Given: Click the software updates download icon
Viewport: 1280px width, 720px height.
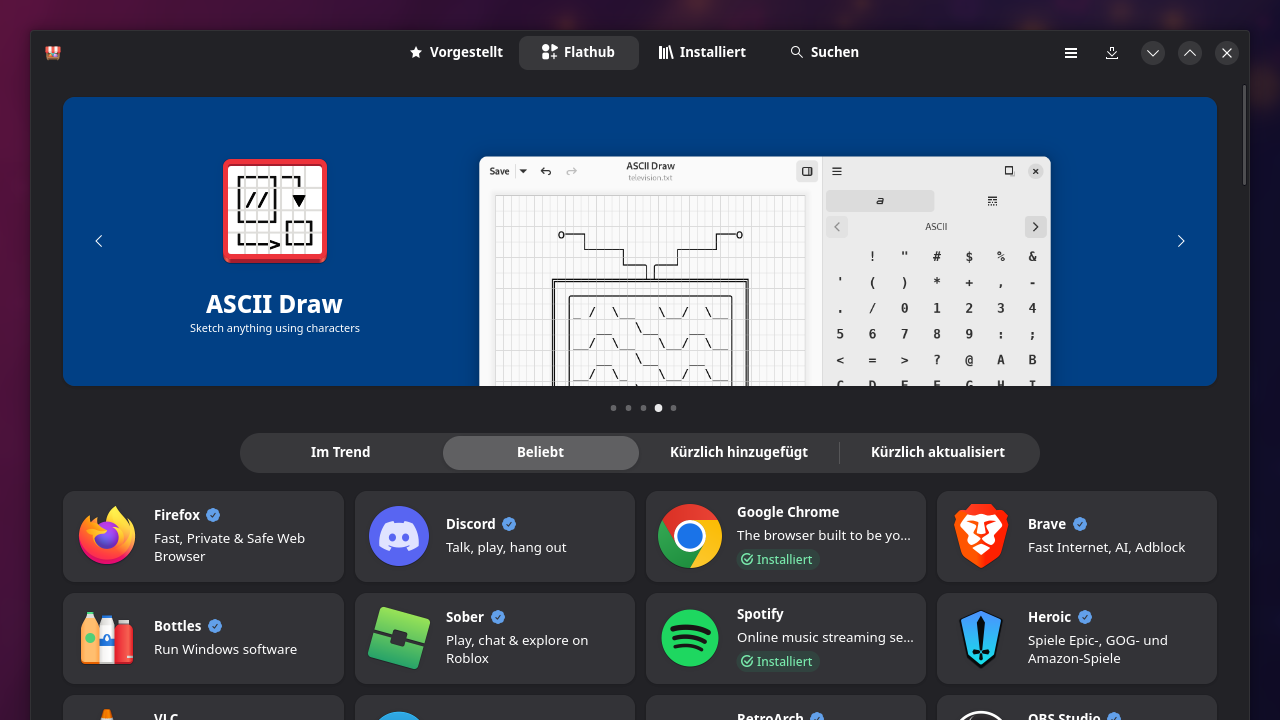Looking at the screenshot, I should click(x=1112, y=52).
